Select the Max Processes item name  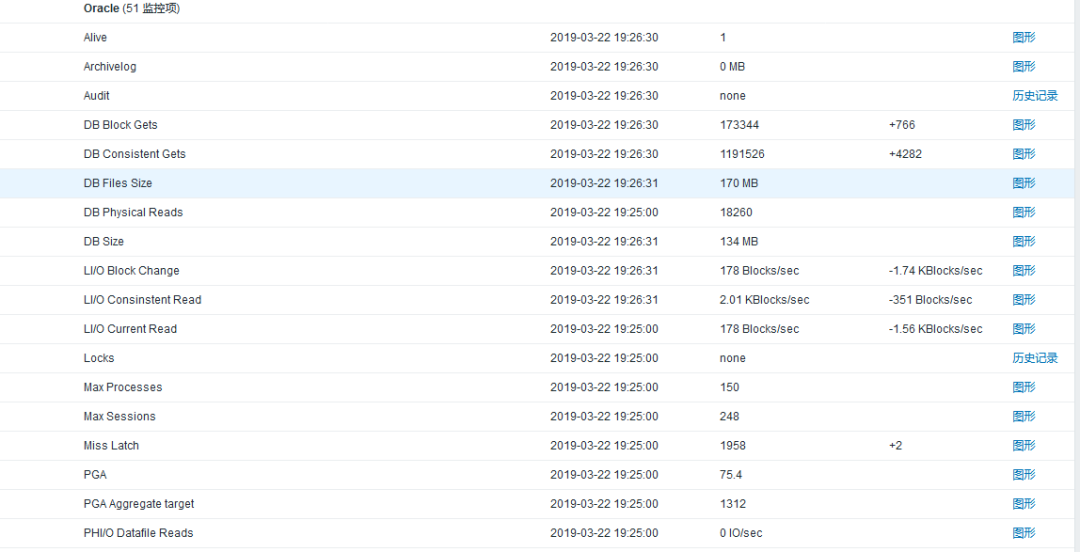123,387
